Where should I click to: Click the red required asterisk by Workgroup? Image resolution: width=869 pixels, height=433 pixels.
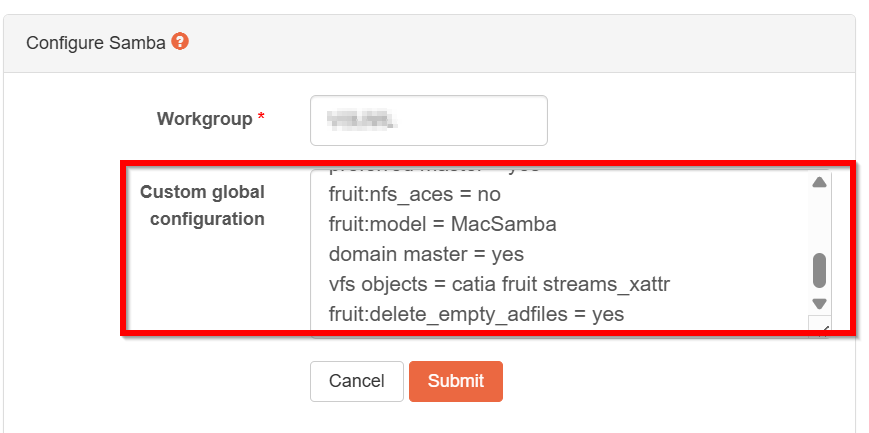(262, 119)
